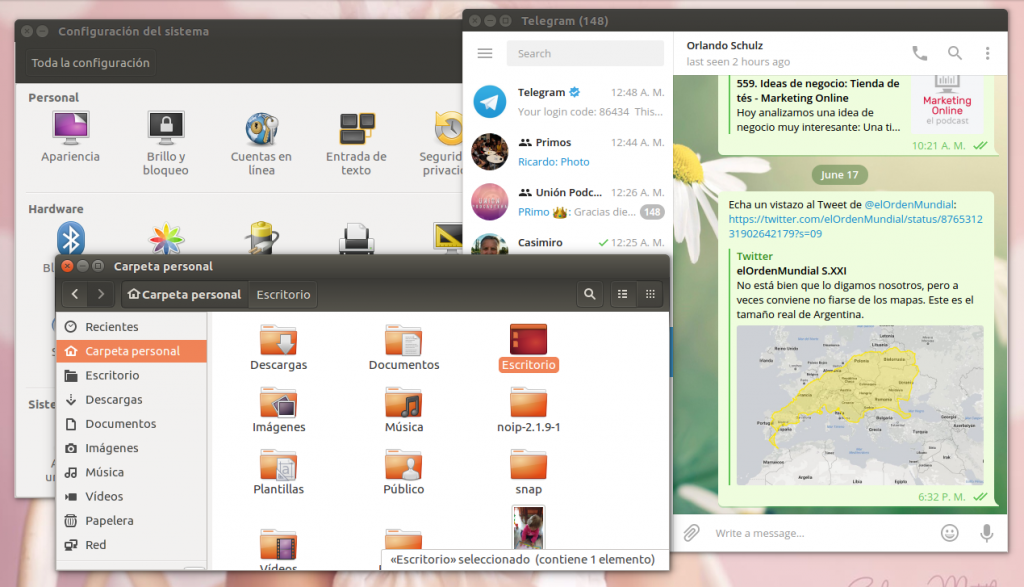
Task: Open the emoji picker in Telegram
Action: tap(950, 533)
